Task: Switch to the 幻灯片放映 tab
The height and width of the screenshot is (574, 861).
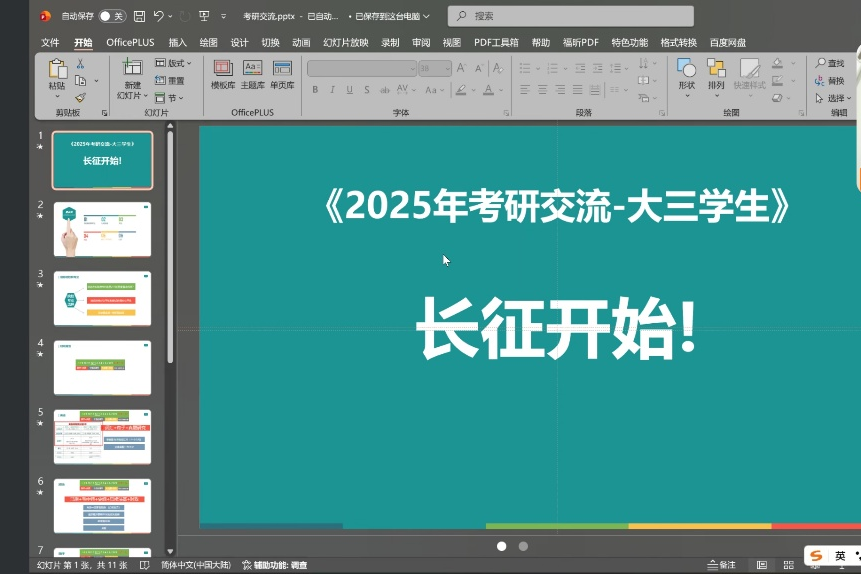Action: [x=346, y=43]
